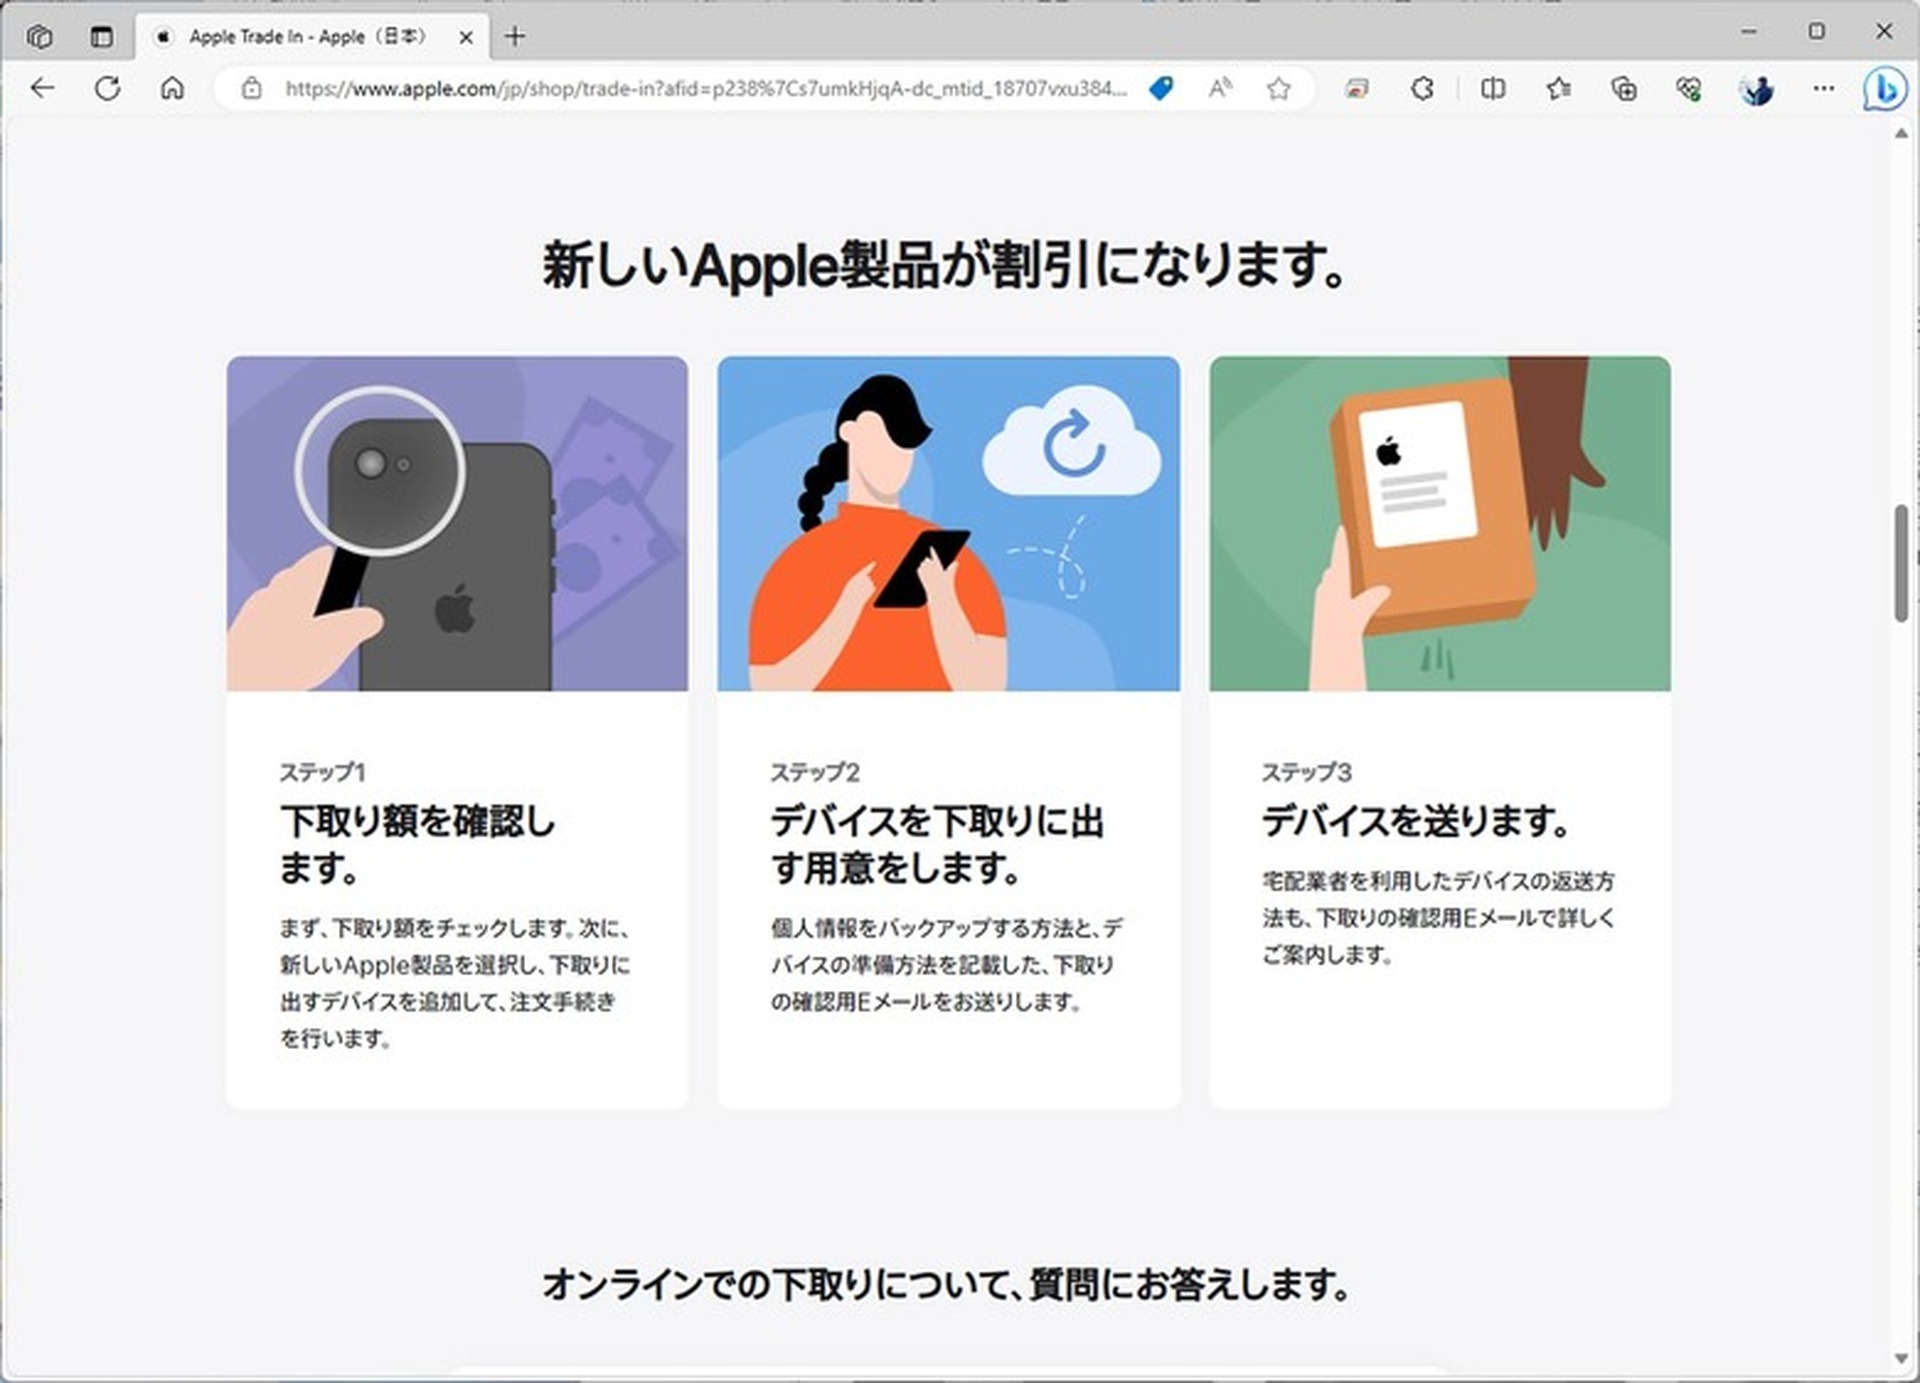This screenshot has width=1920, height=1383.
Task: Open Collections in the toolbar
Action: 1624,89
